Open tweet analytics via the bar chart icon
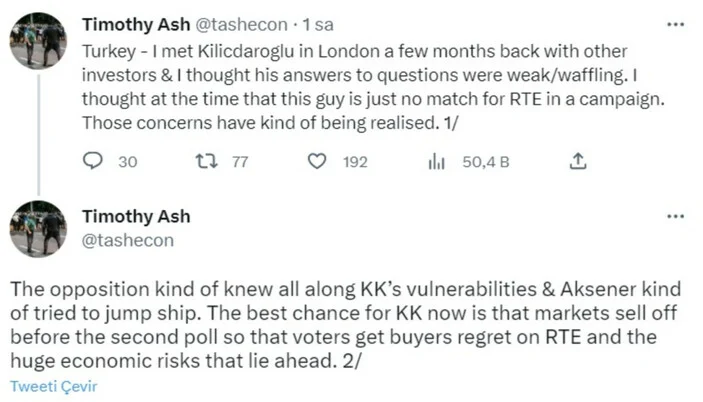The image size is (703, 402). pos(435,162)
